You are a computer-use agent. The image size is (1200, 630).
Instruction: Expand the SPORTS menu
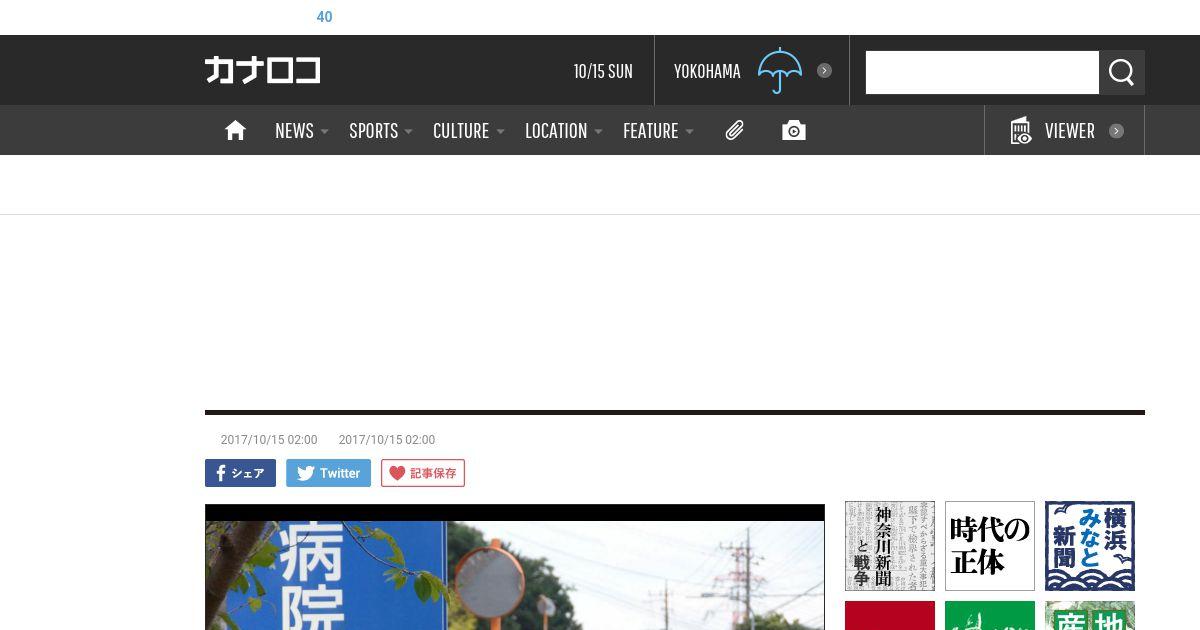(380, 131)
